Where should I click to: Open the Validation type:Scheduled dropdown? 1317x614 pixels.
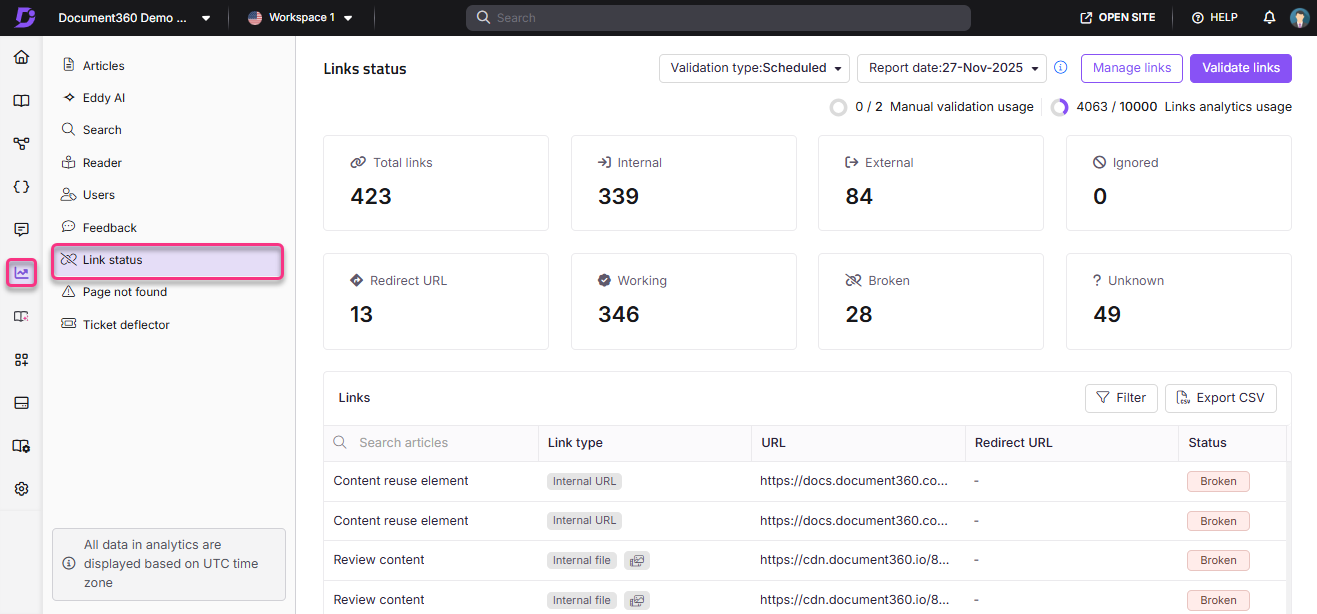[x=753, y=68]
